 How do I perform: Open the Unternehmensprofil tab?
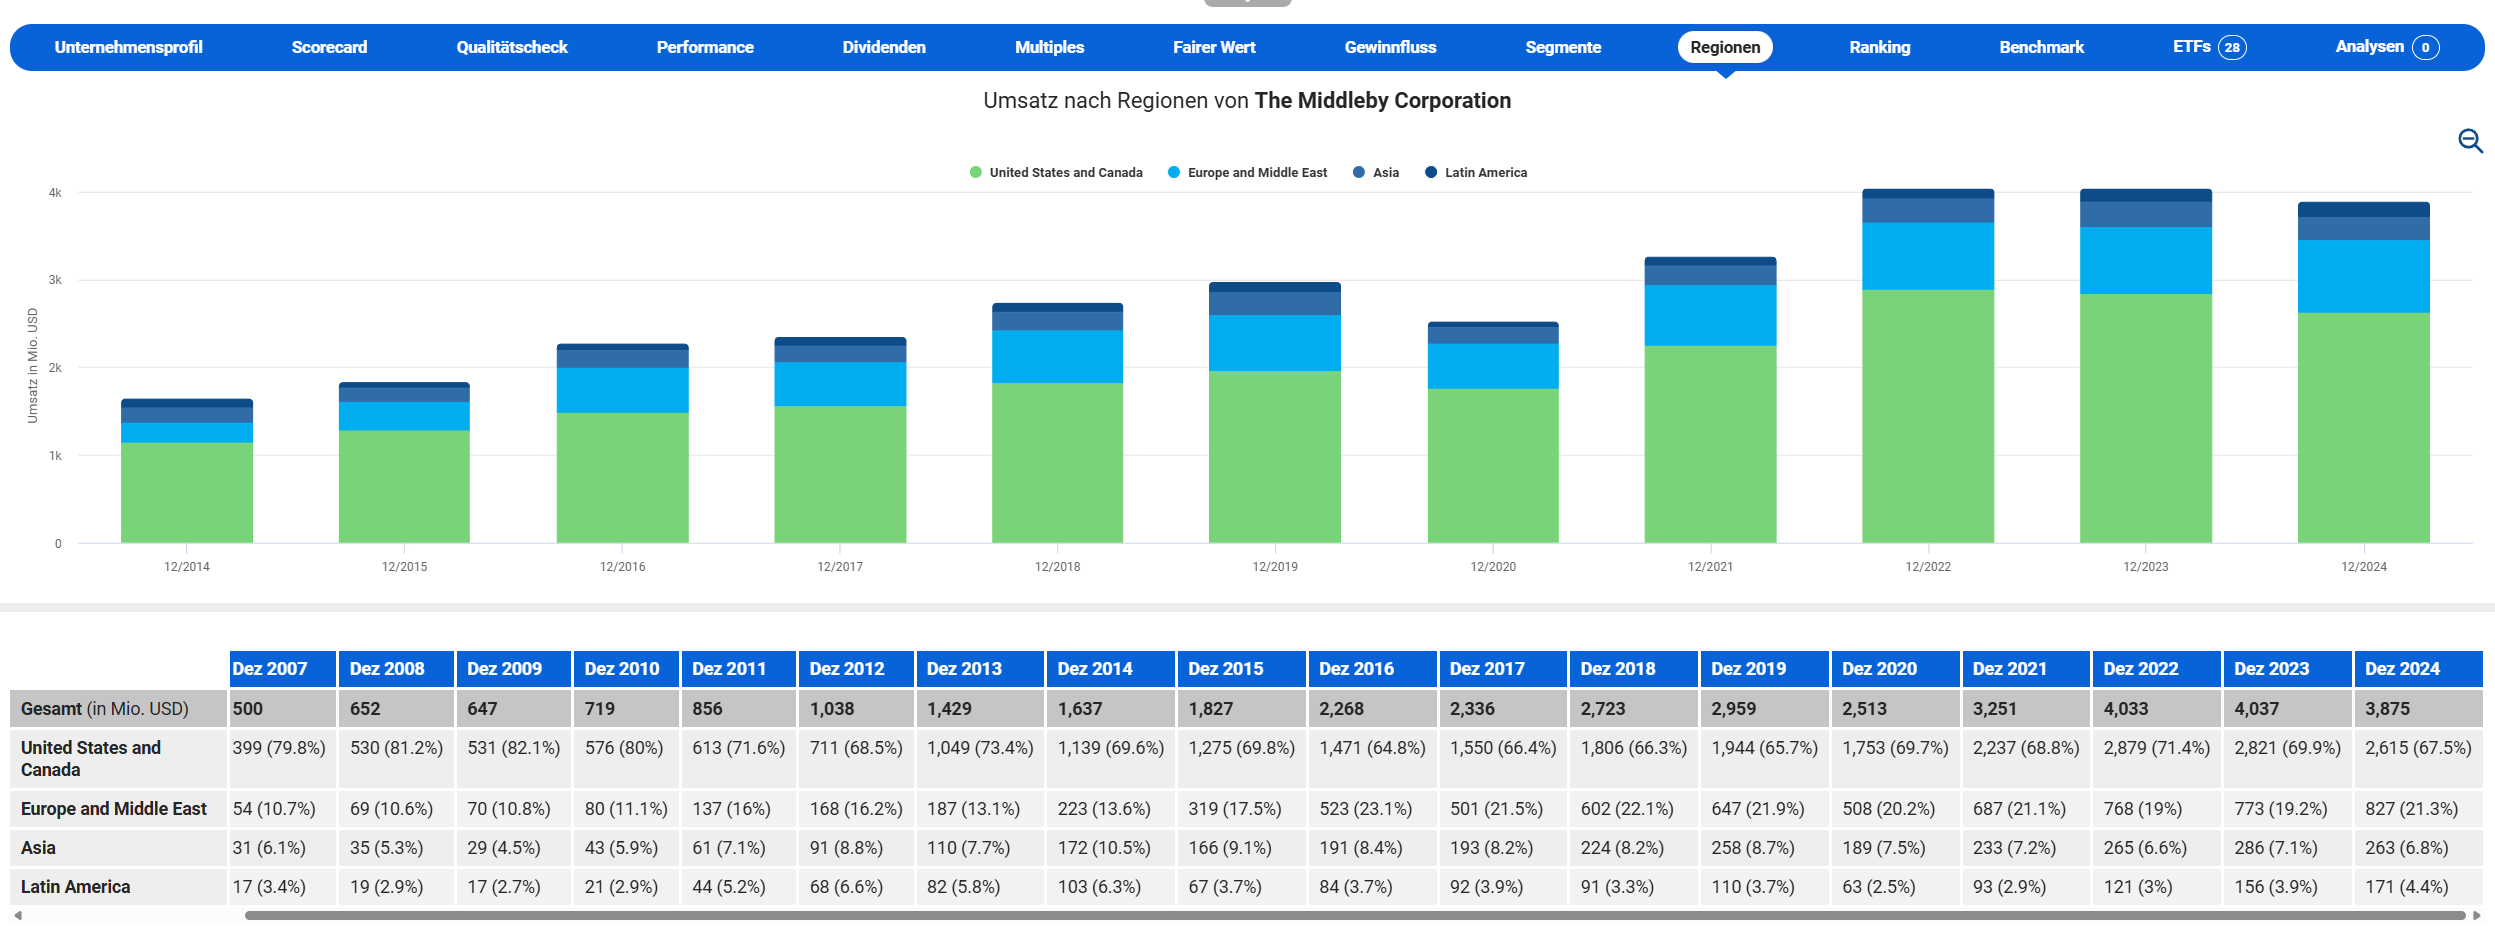[128, 47]
